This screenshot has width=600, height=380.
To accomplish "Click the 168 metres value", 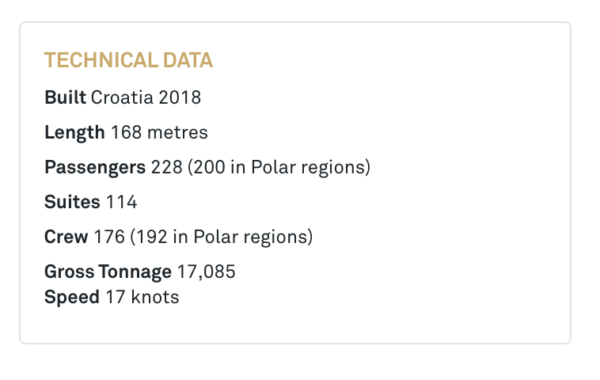I will [159, 132].
